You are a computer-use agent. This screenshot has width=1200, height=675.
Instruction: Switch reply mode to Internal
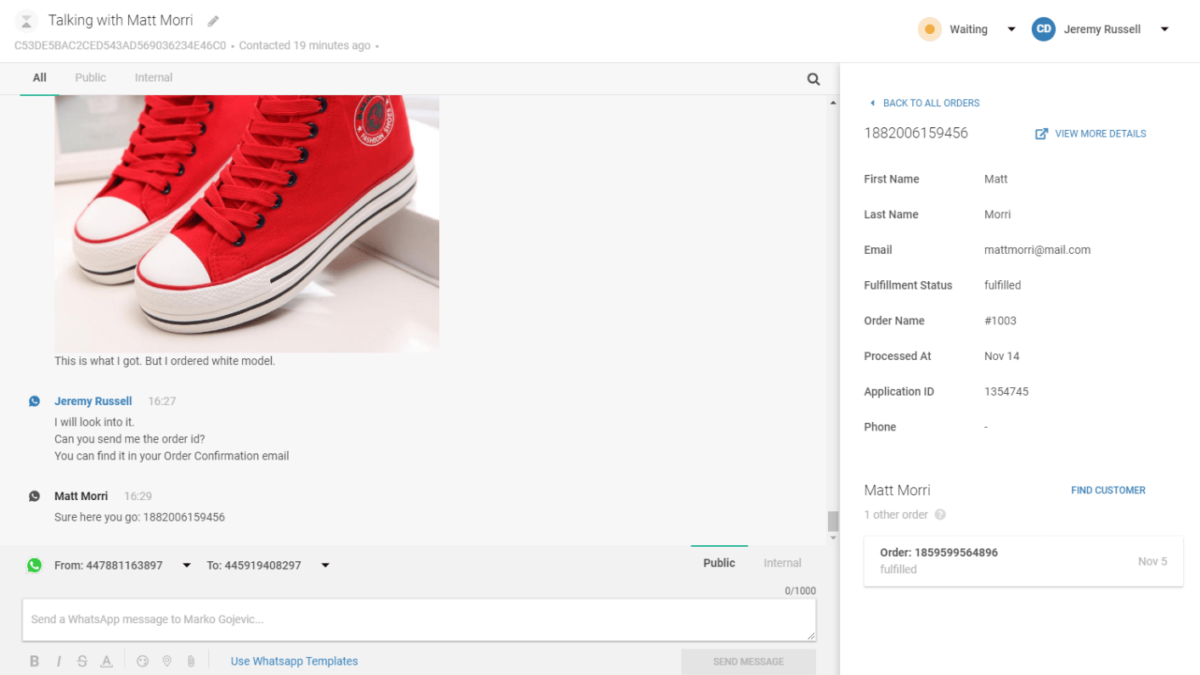click(x=782, y=563)
